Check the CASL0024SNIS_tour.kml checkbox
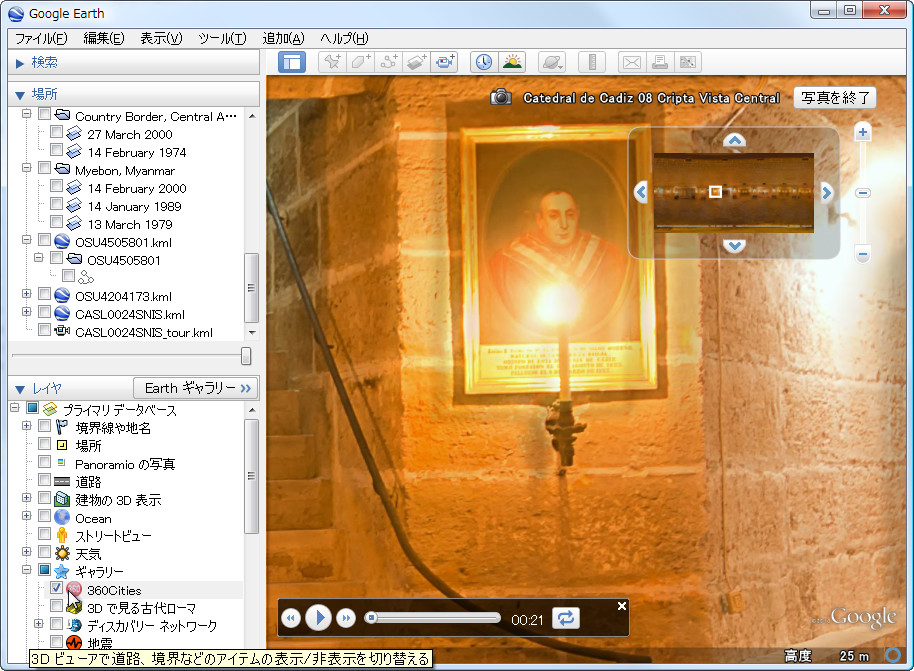Screen dimensions: 914x671 pyautogui.click(x=44, y=331)
